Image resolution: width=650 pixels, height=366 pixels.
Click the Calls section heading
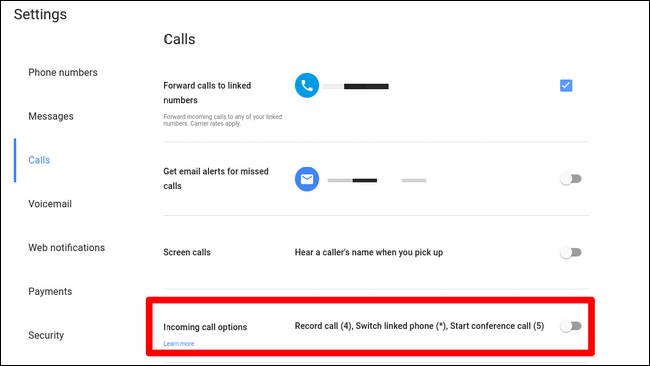click(x=179, y=39)
